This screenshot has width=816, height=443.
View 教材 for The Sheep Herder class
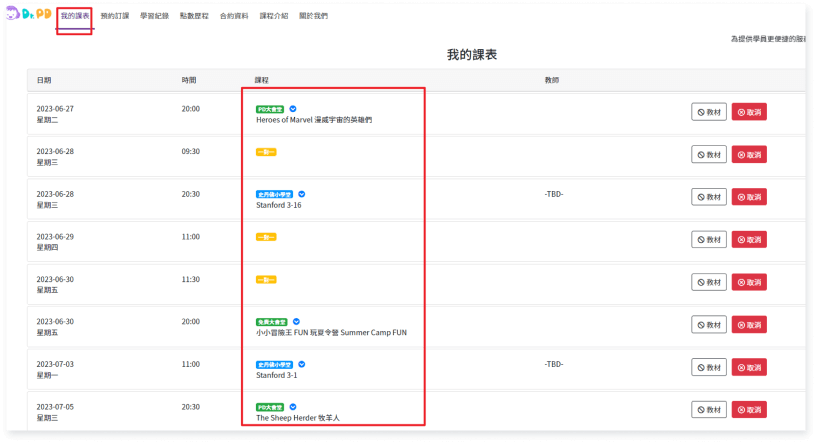tap(708, 409)
